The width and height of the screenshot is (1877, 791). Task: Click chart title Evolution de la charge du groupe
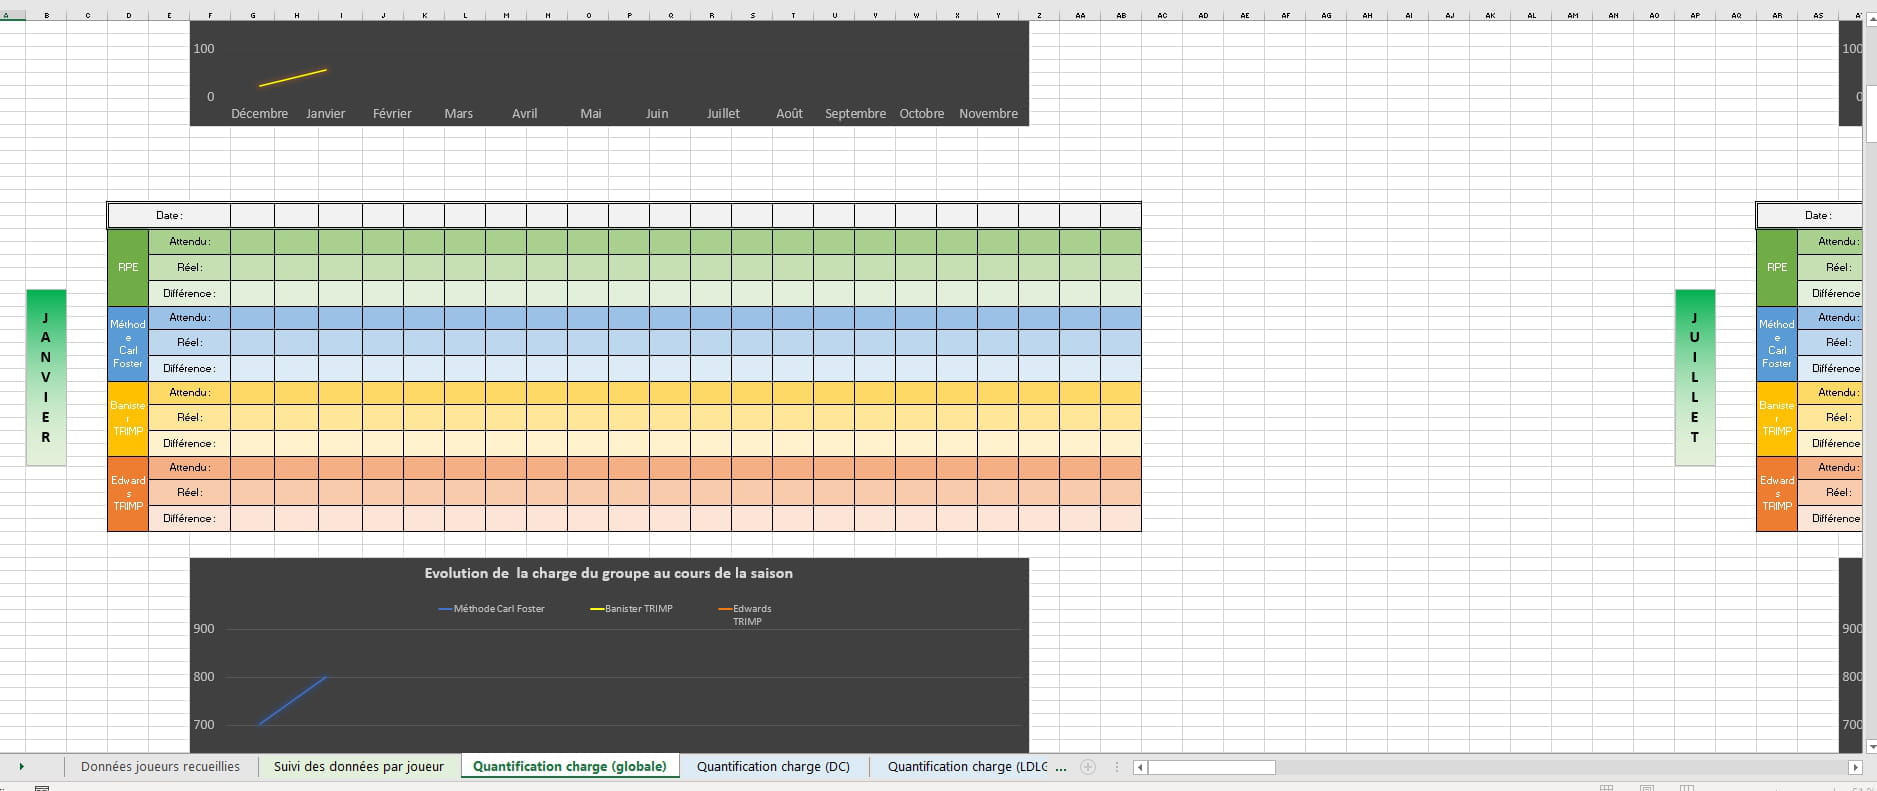pyautogui.click(x=608, y=573)
